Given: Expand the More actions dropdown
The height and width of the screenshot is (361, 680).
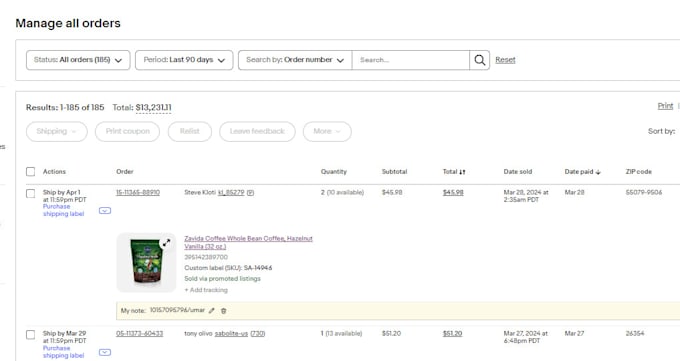Looking at the screenshot, I should (327, 131).
